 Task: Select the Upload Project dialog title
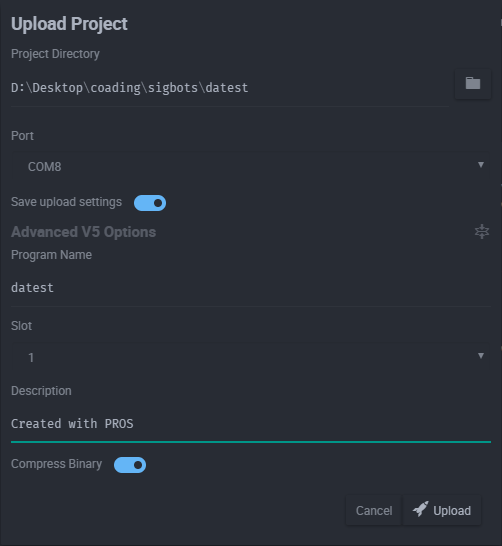(69, 24)
